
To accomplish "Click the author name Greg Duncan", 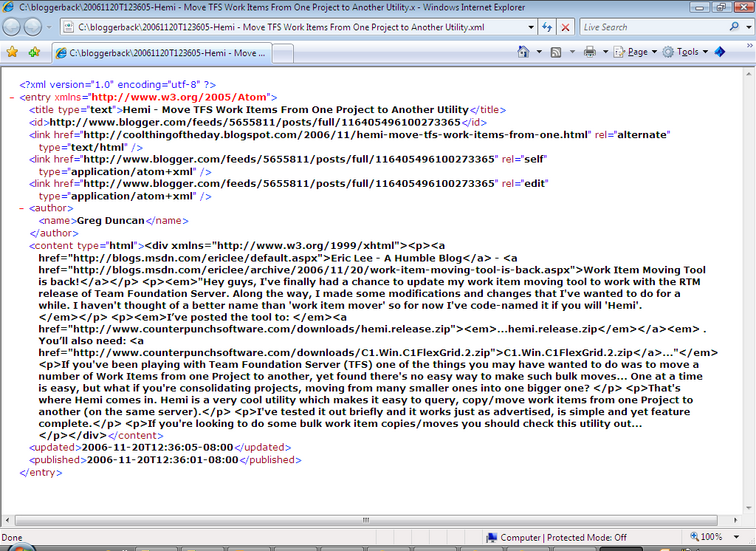I will tap(111, 221).
